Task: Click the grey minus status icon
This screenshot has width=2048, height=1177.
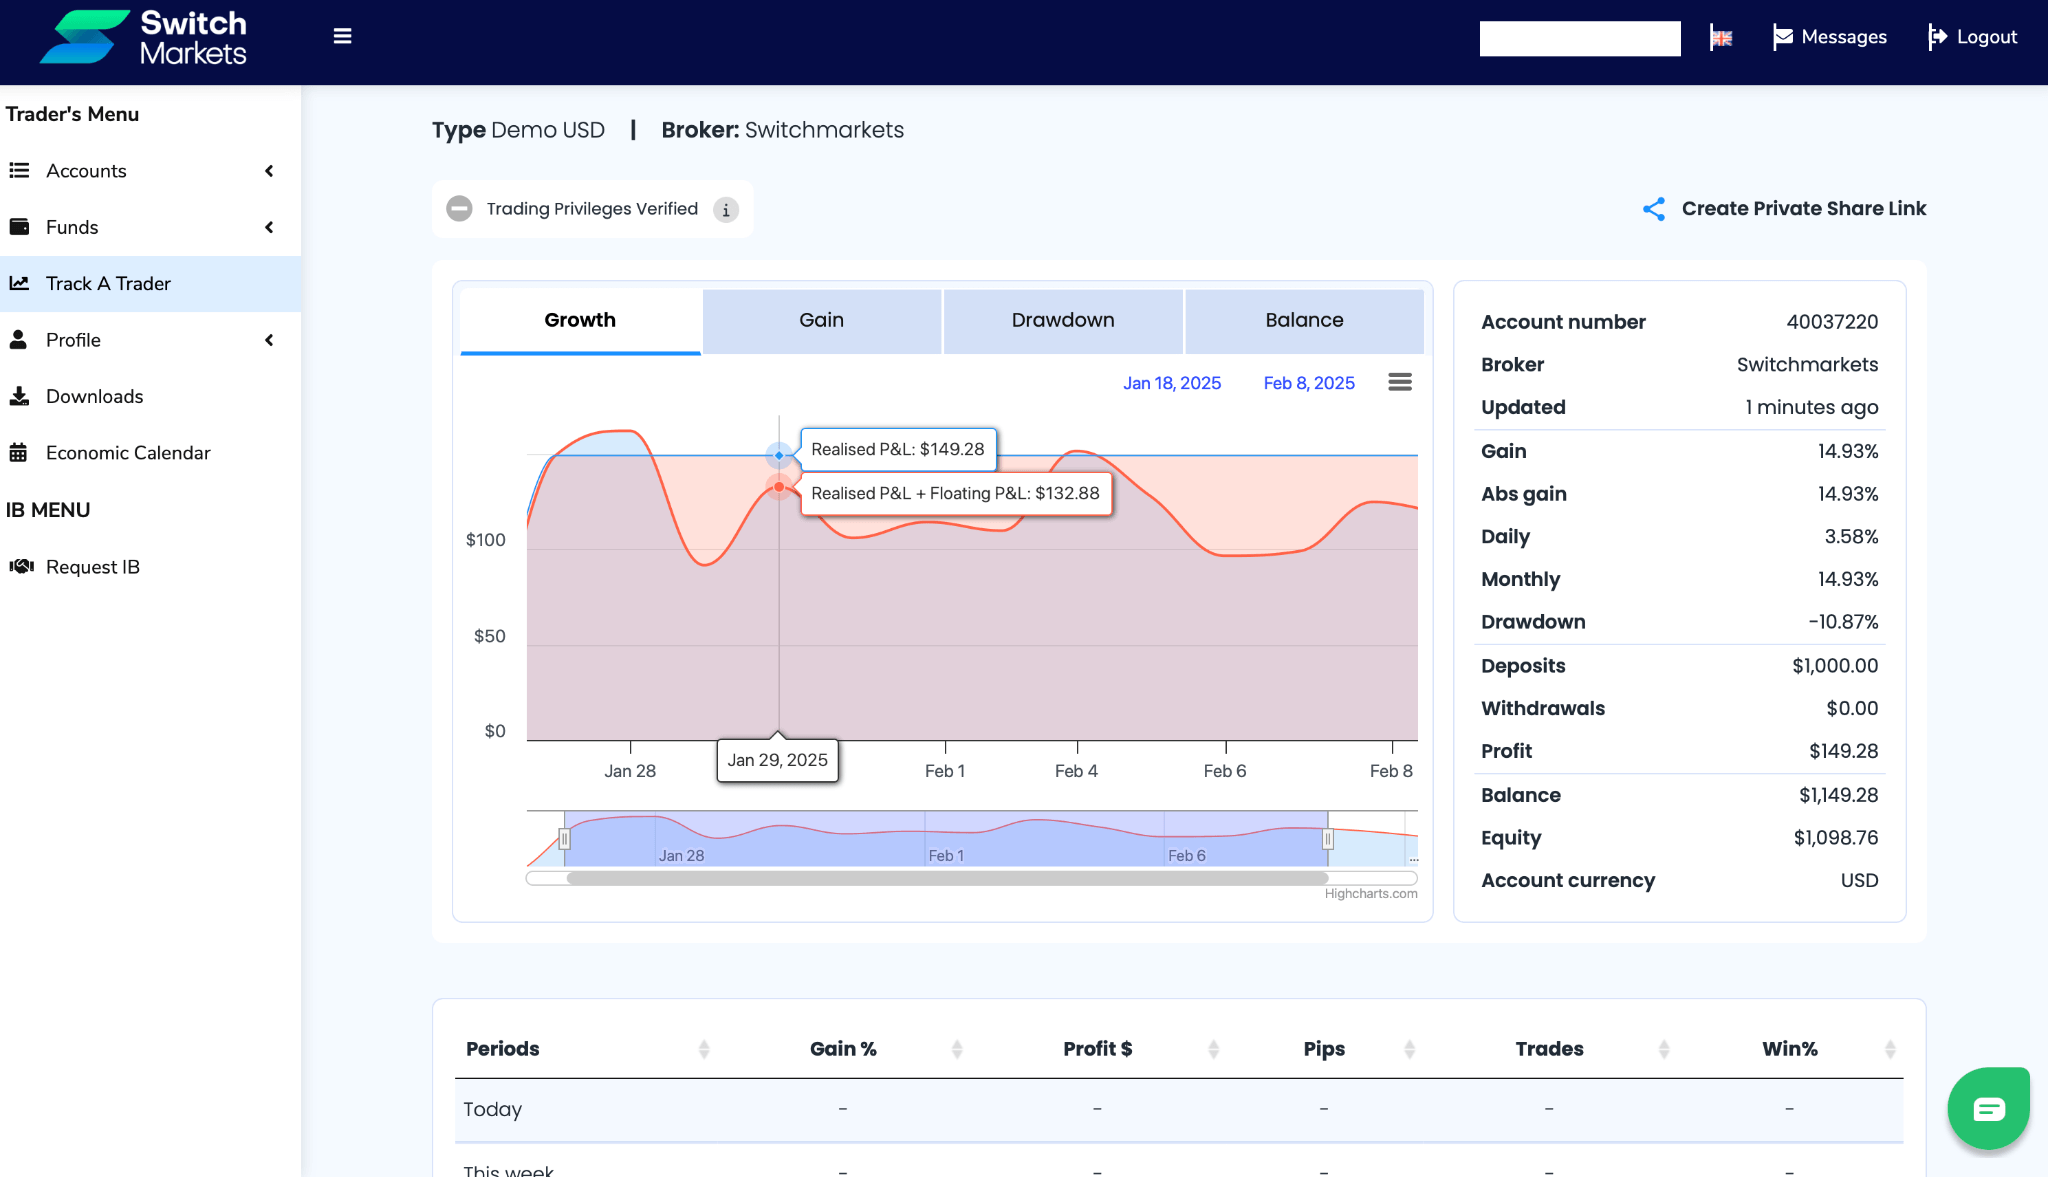Action: [459, 208]
